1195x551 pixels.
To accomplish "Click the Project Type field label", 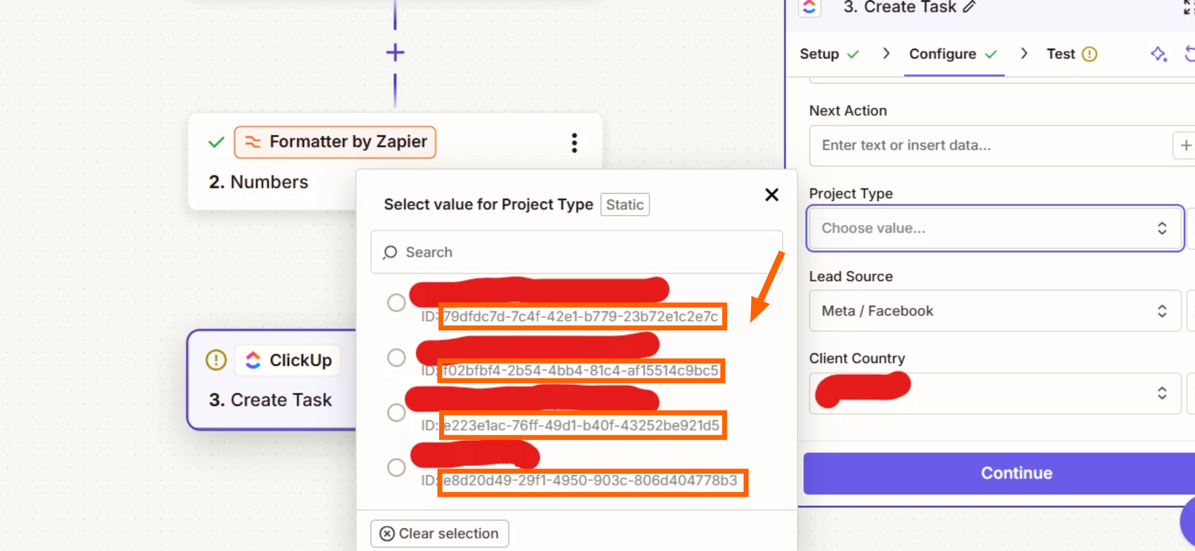I will point(851,194).
